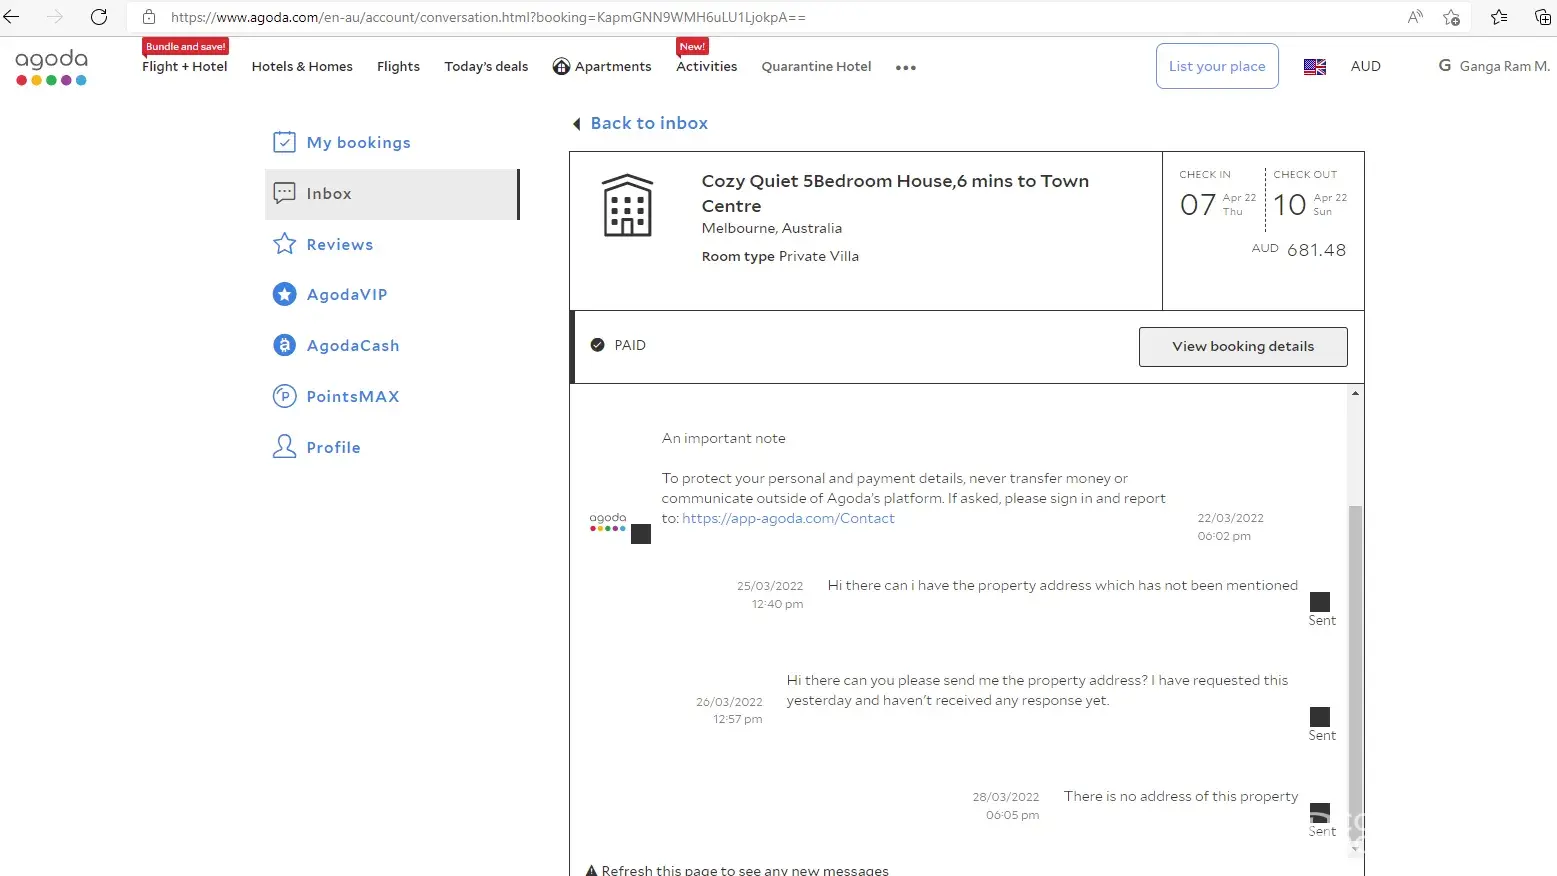Open the AUD currency selector

tap(1365, 66)
